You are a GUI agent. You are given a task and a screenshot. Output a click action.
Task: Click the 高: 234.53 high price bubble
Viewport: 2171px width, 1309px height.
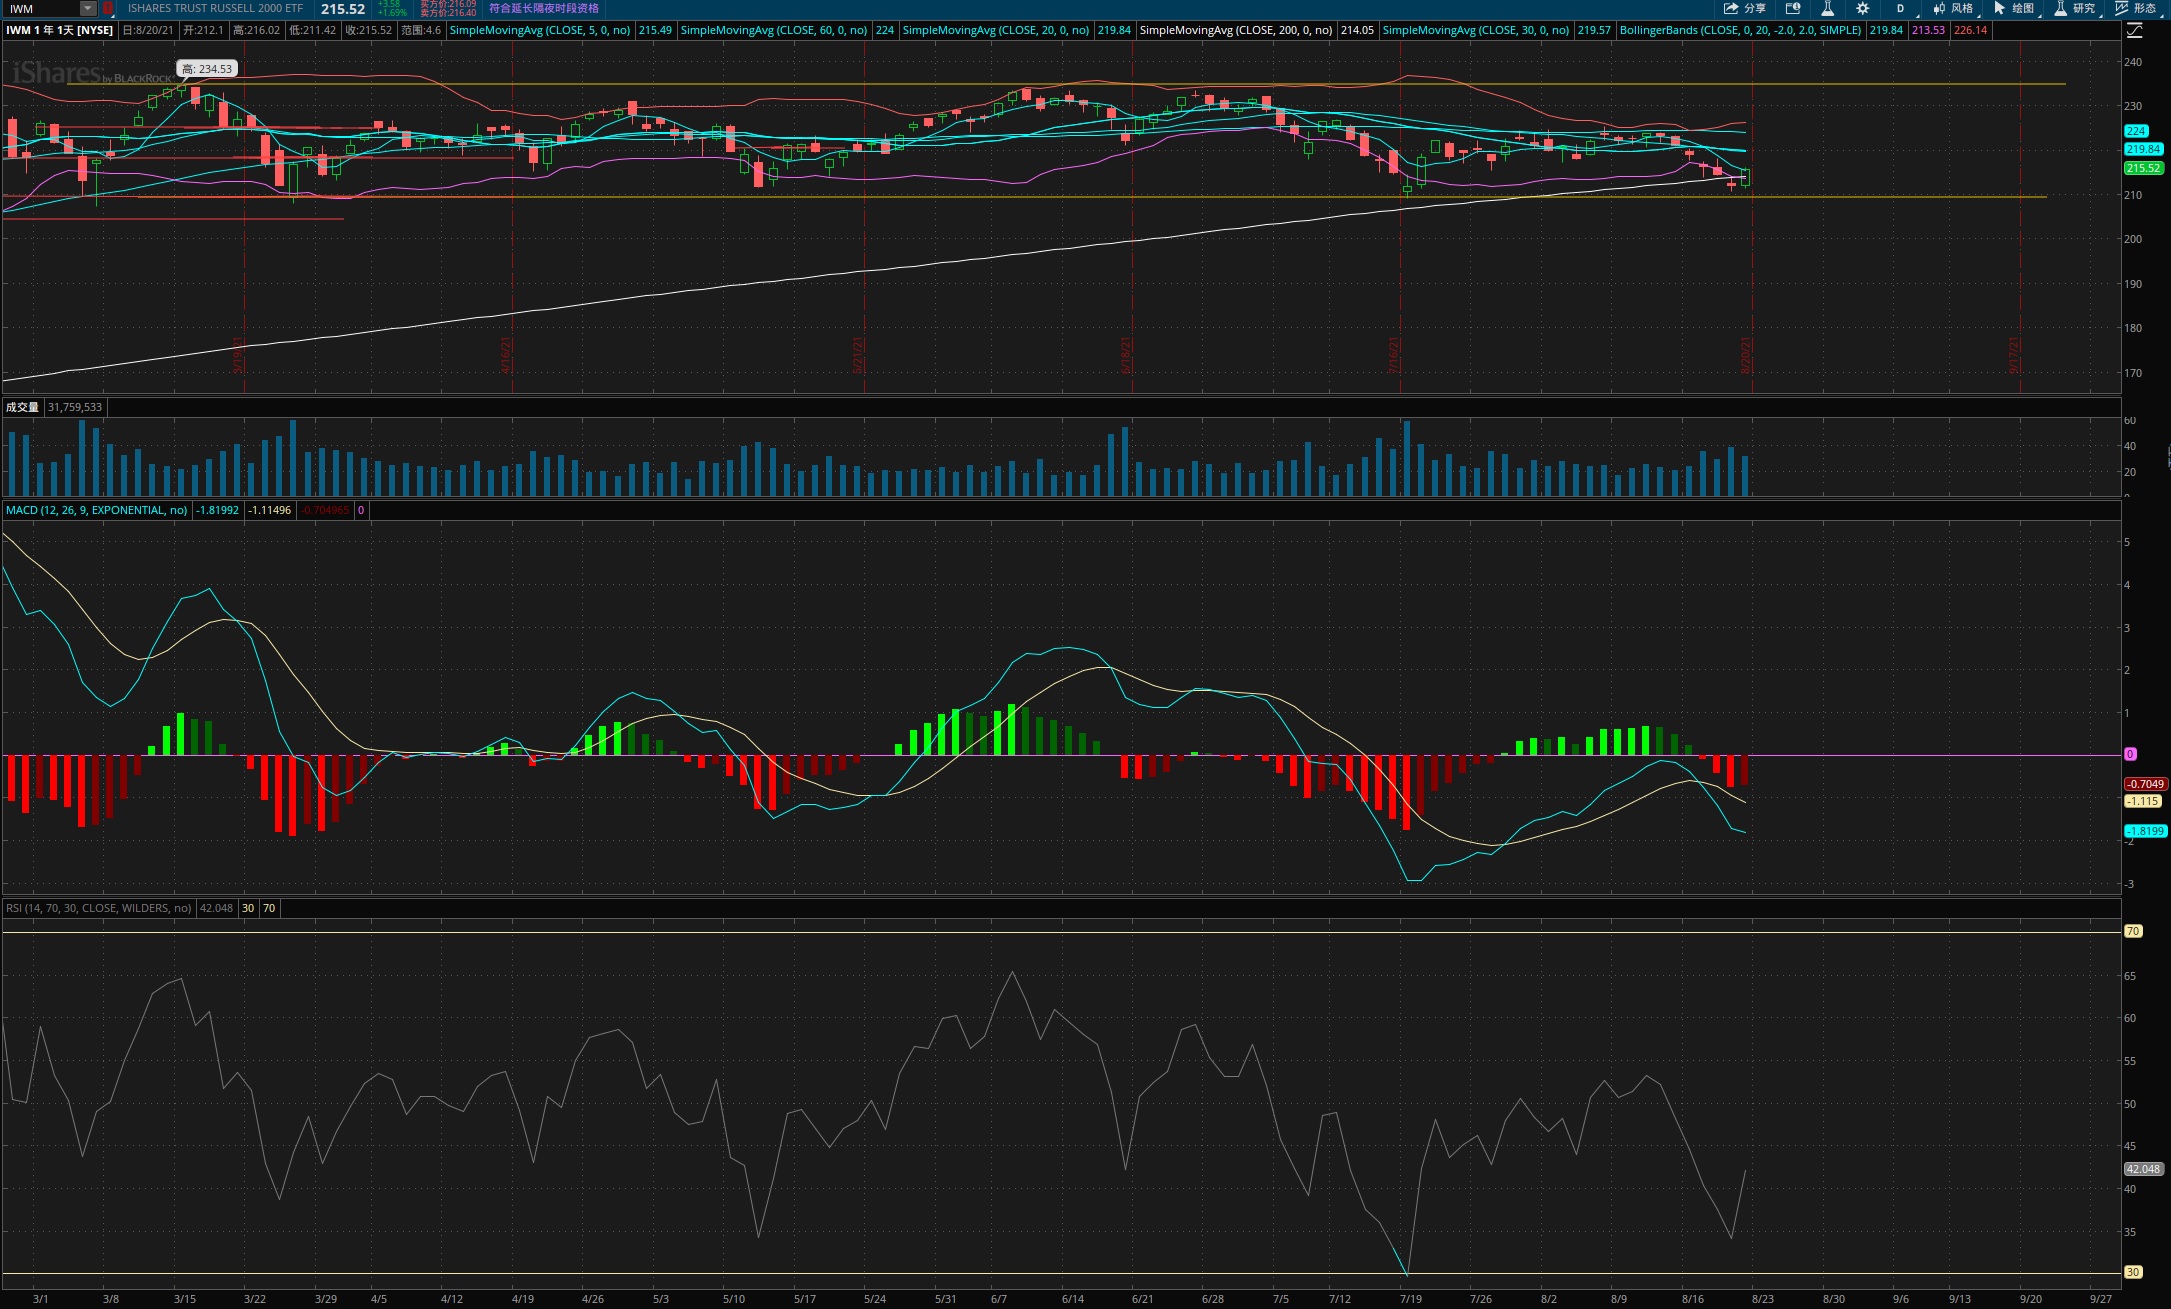(207, 69)
